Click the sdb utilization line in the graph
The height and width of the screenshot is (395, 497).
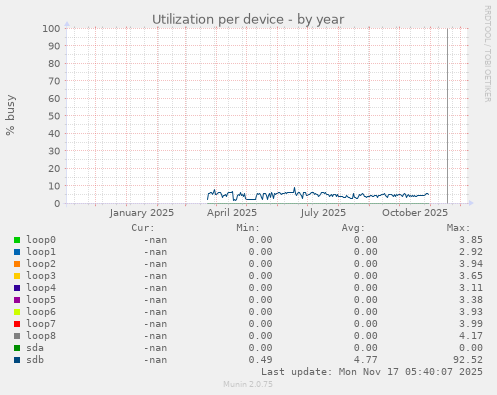pos(318,195)
